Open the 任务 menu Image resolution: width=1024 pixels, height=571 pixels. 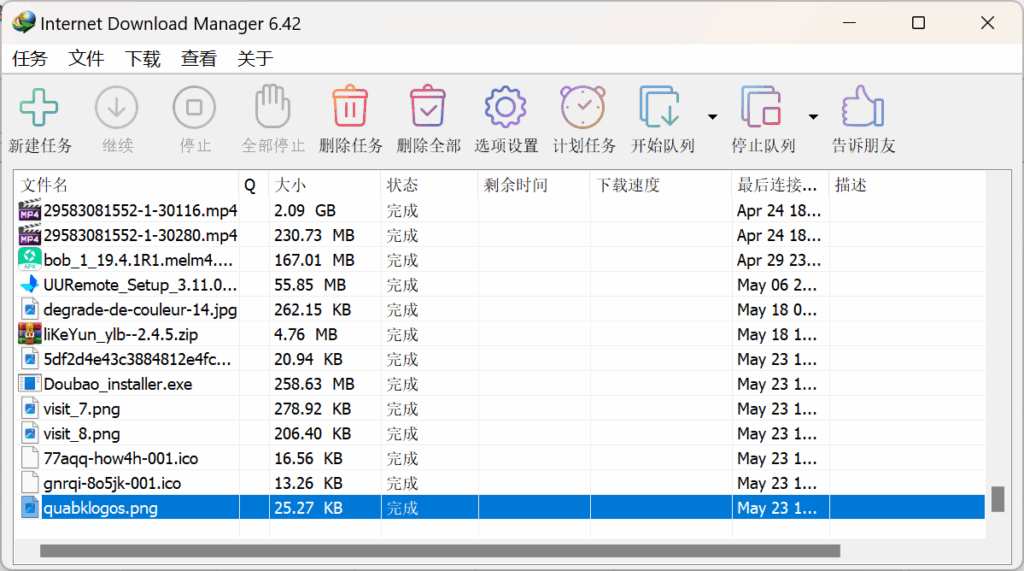[x=29, y=59]
